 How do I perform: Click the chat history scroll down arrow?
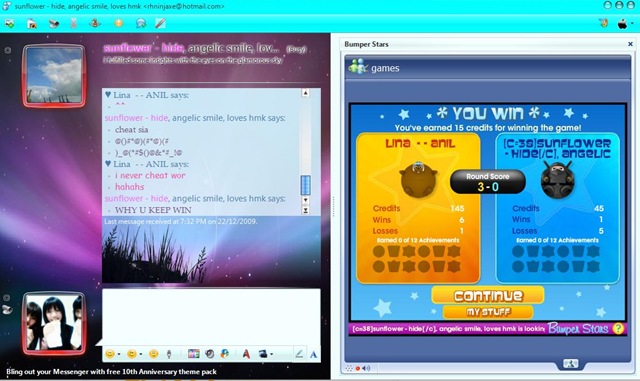click(x=305, y=201)
